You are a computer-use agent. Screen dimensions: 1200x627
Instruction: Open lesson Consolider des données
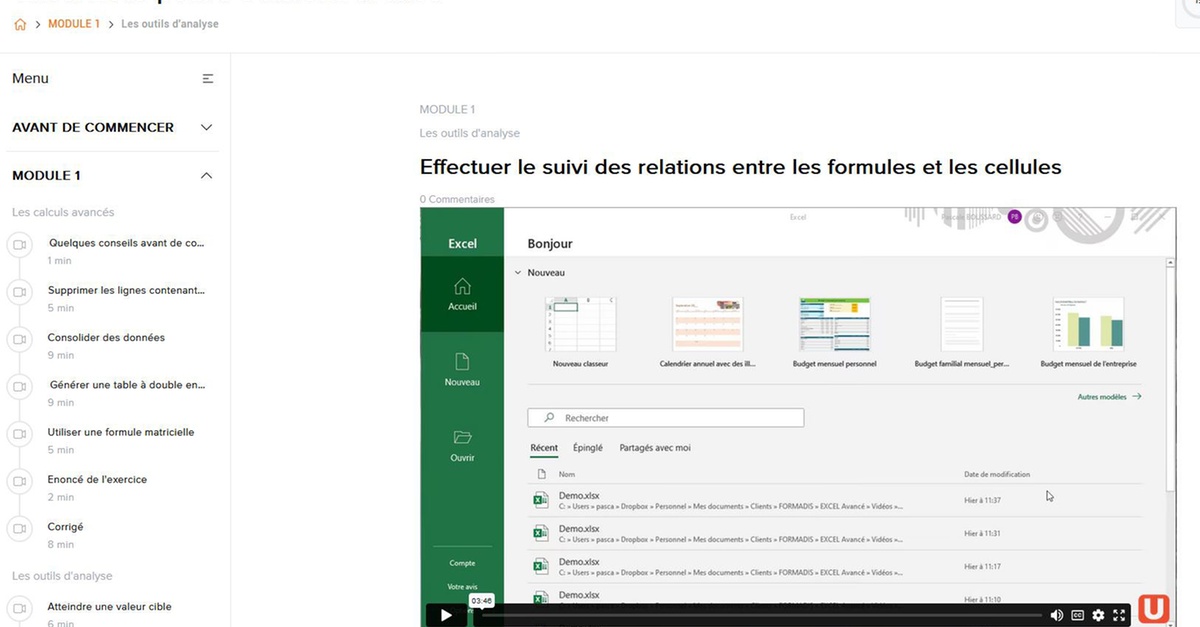[x=106, y=337]
